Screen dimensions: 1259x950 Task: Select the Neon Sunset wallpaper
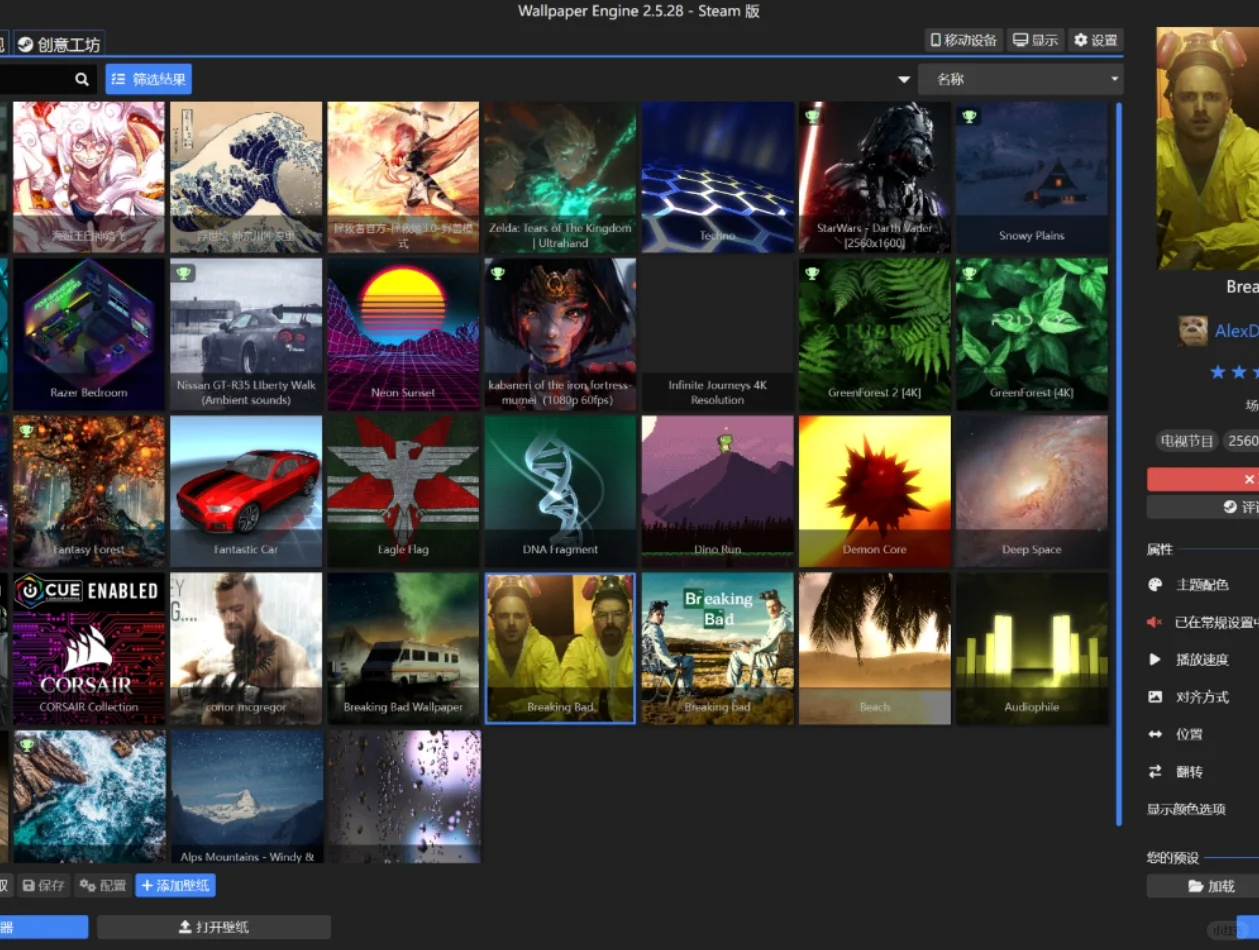pyautogui.click(x=404, y=334)
